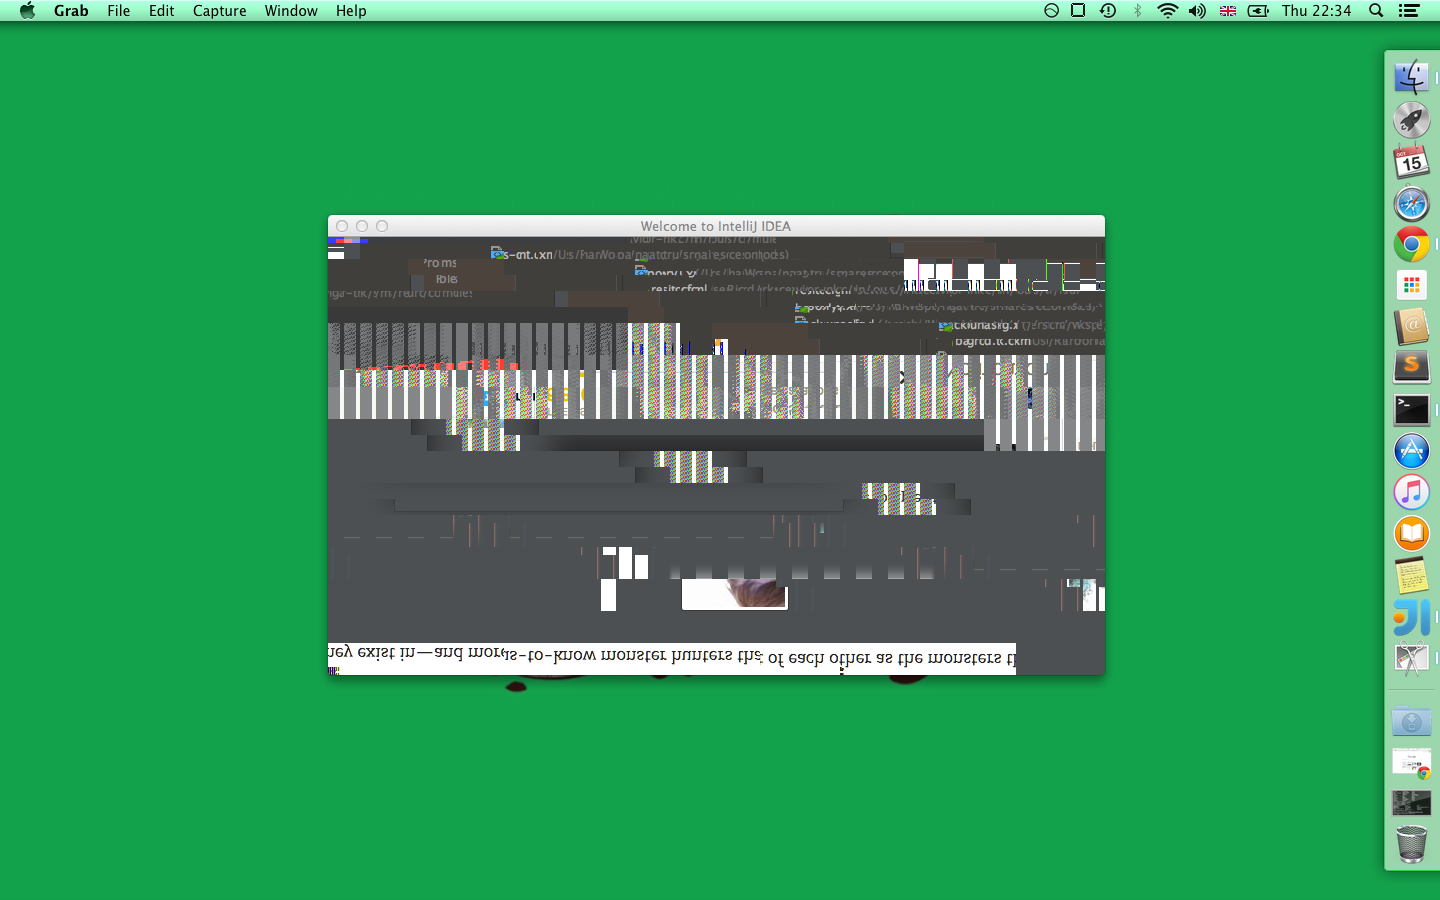Open the App Store in Dock
The height and width of the screenshot is (900, 1440).
1411,451
